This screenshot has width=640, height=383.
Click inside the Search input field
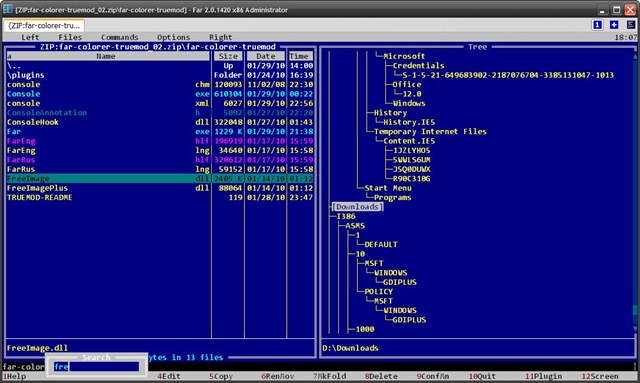(x=97, y=367)
